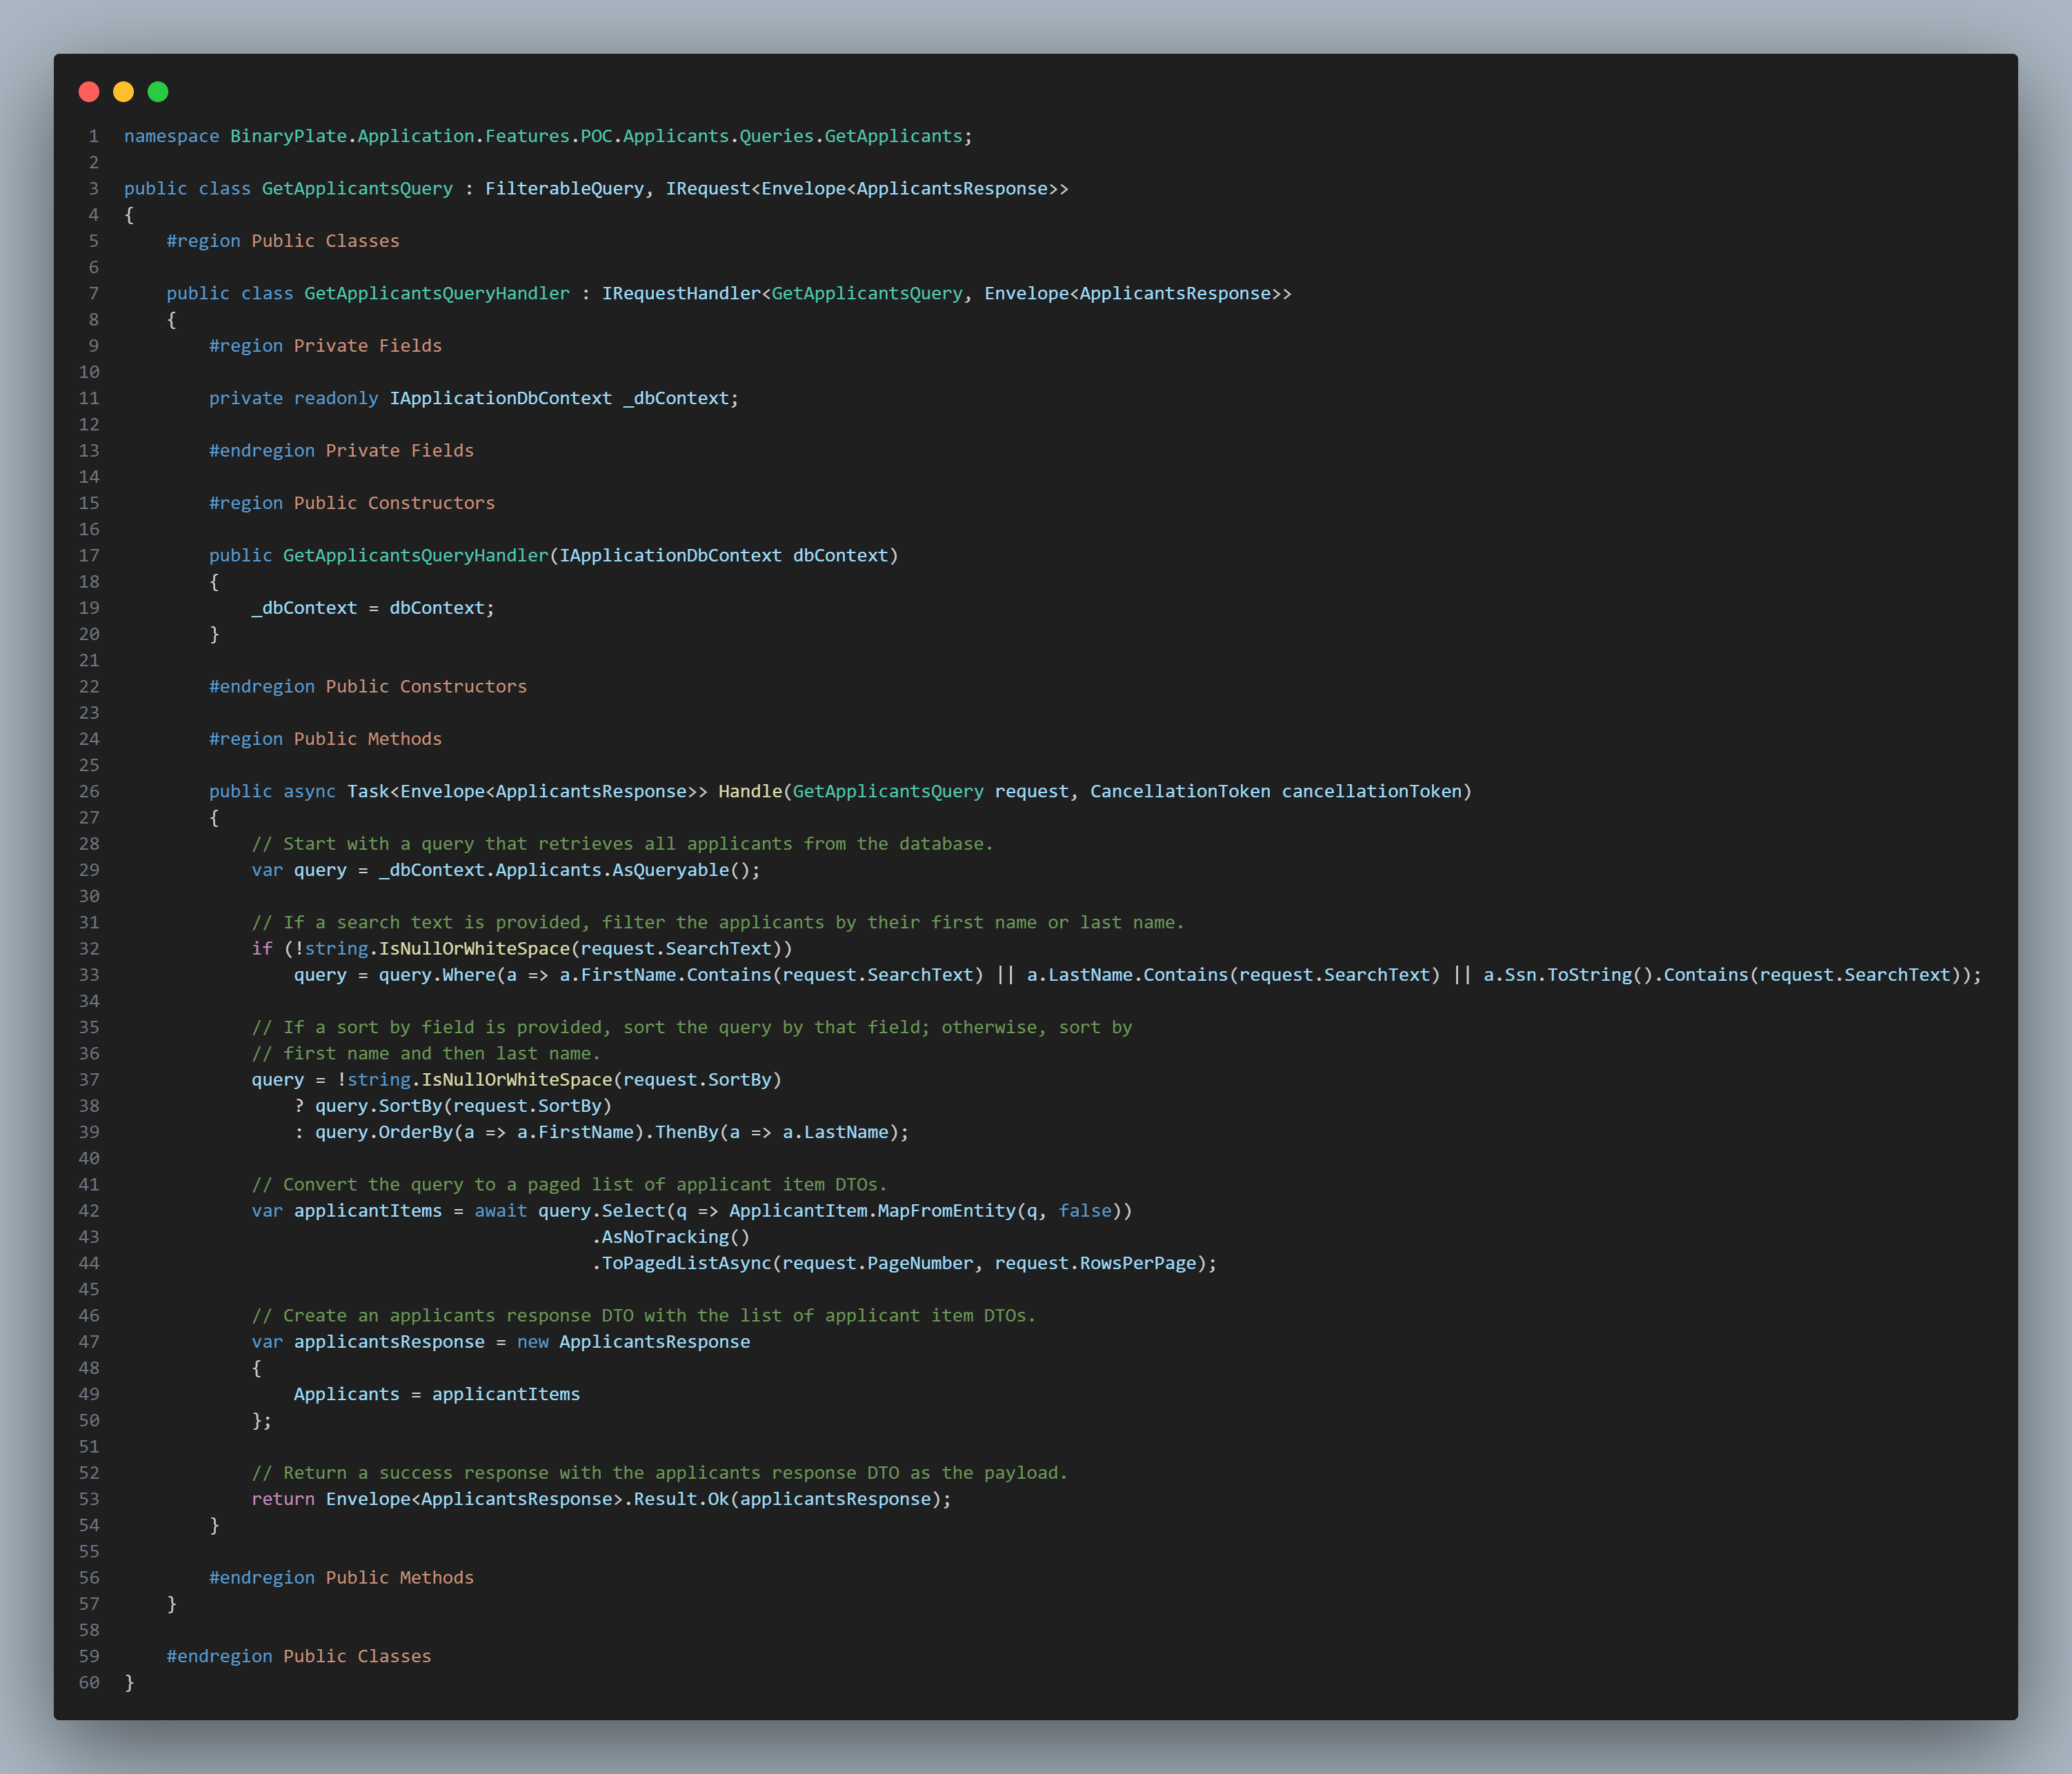Image resolution: width=2072 pixels, height=1774 pixels.
Task: Click 'Result.Ok(applicantsResponse)' on line 53
Action: click(x=787, y=1499)
